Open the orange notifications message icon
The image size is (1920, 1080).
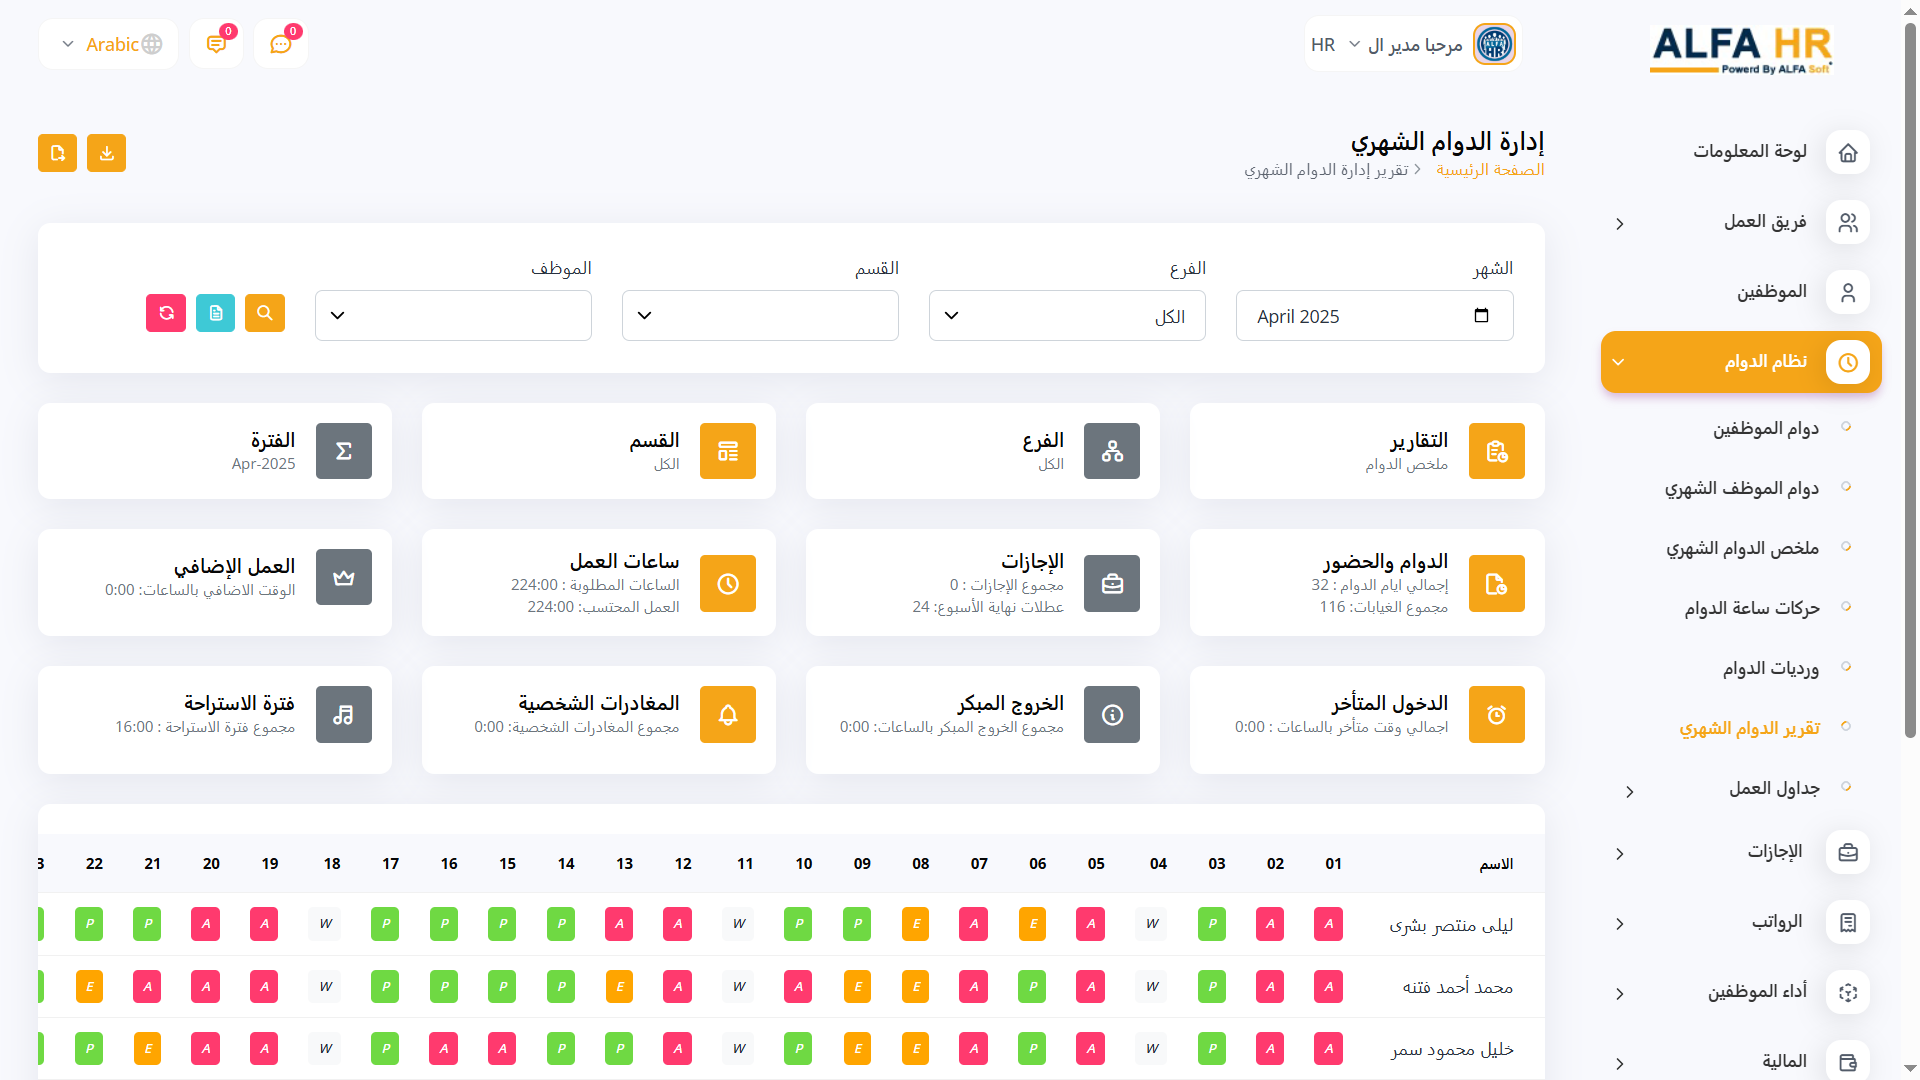[216, 44]
